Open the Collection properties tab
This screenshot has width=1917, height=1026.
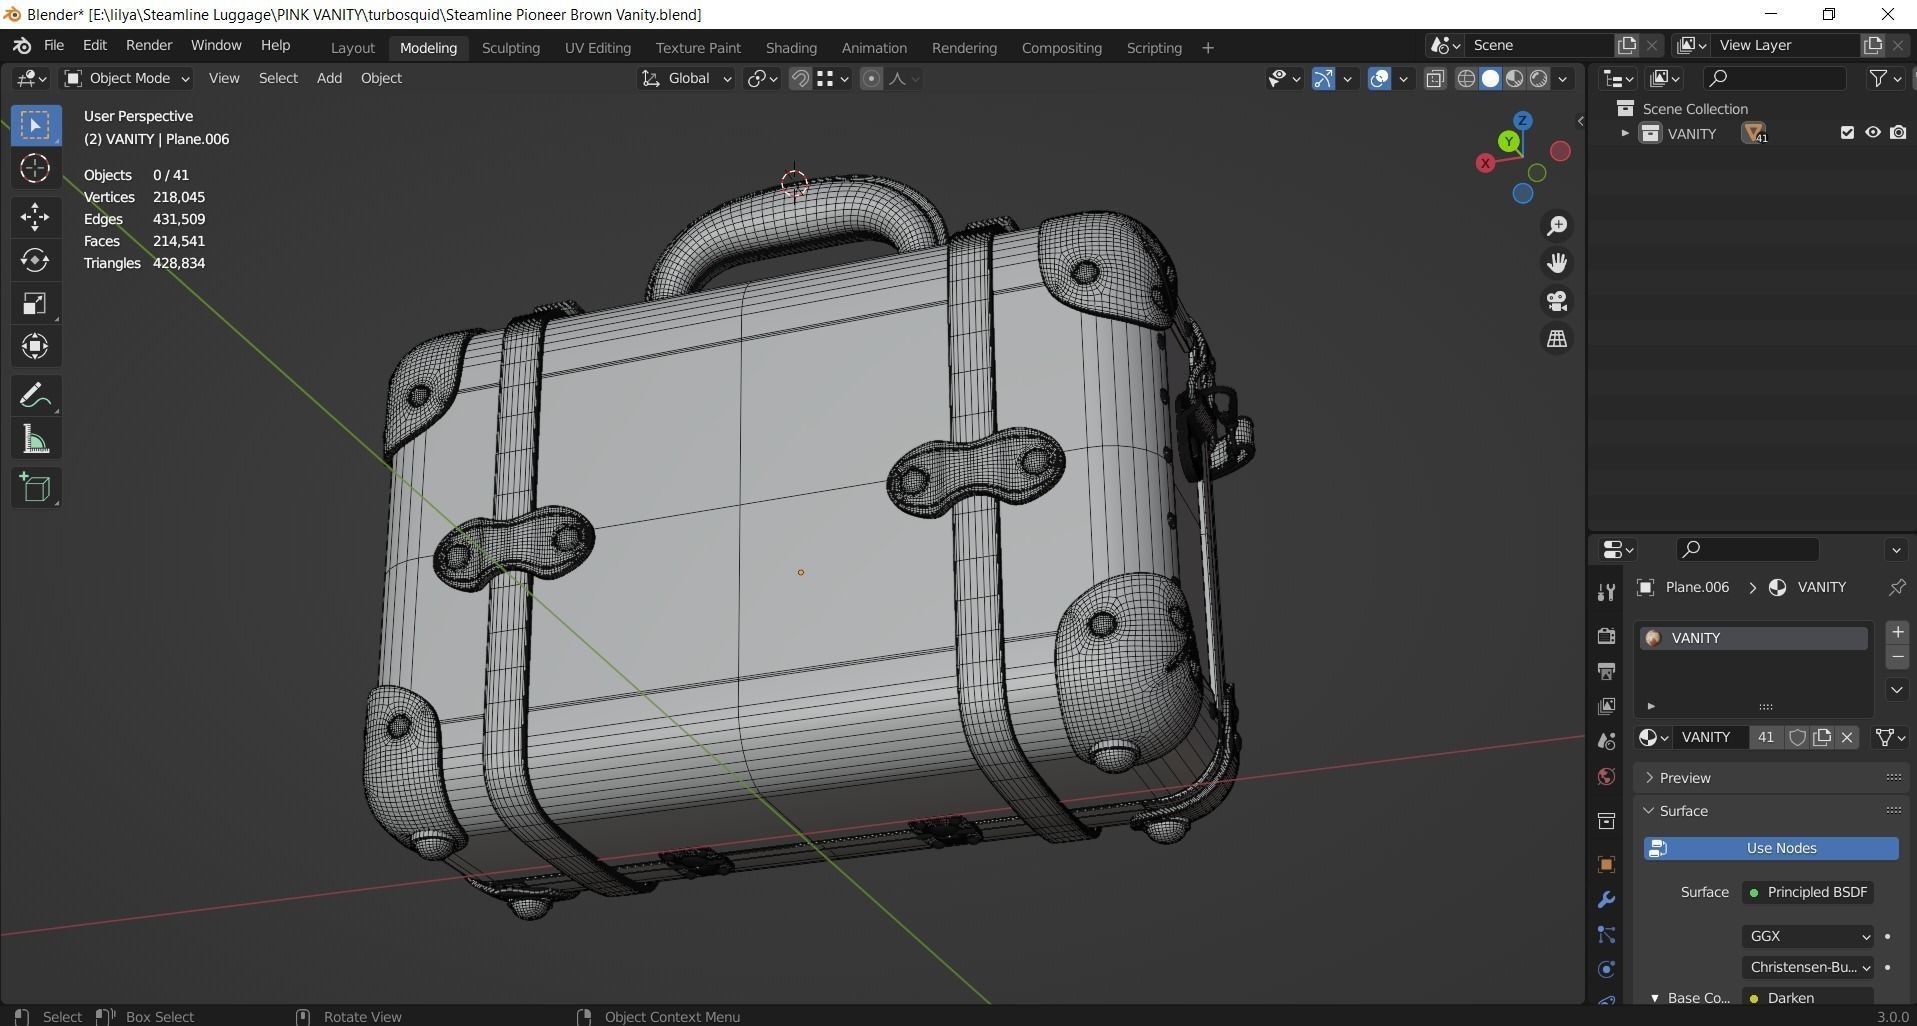pos(1606,821)
